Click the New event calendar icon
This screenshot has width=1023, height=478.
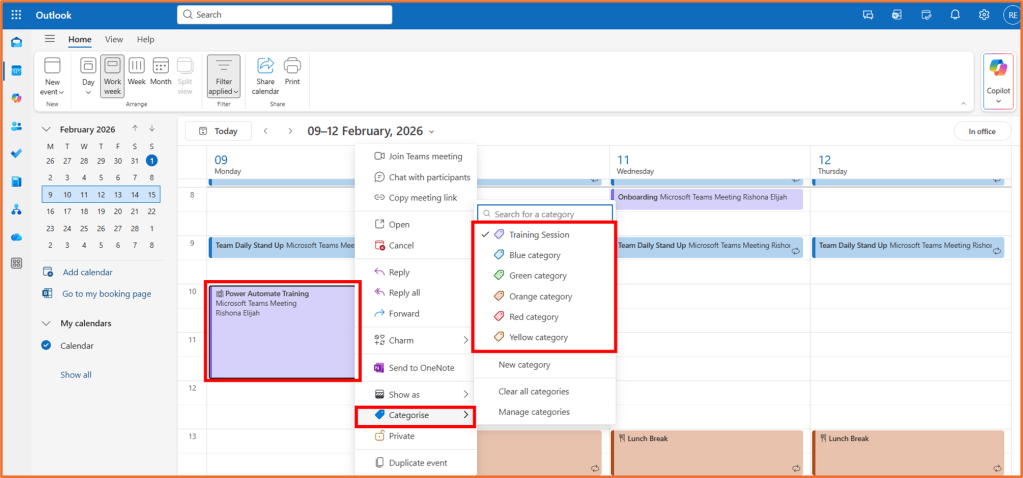point(51,66)
